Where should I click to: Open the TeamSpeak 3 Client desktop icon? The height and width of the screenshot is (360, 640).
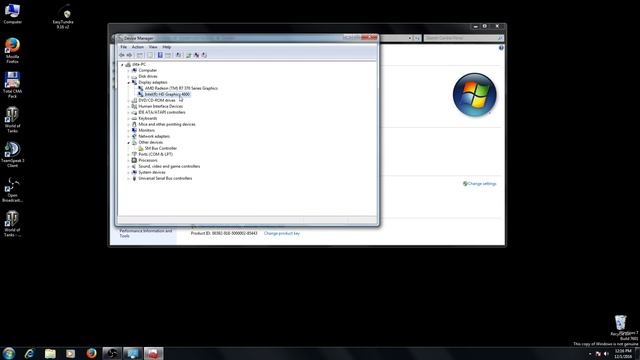point(12,154)
